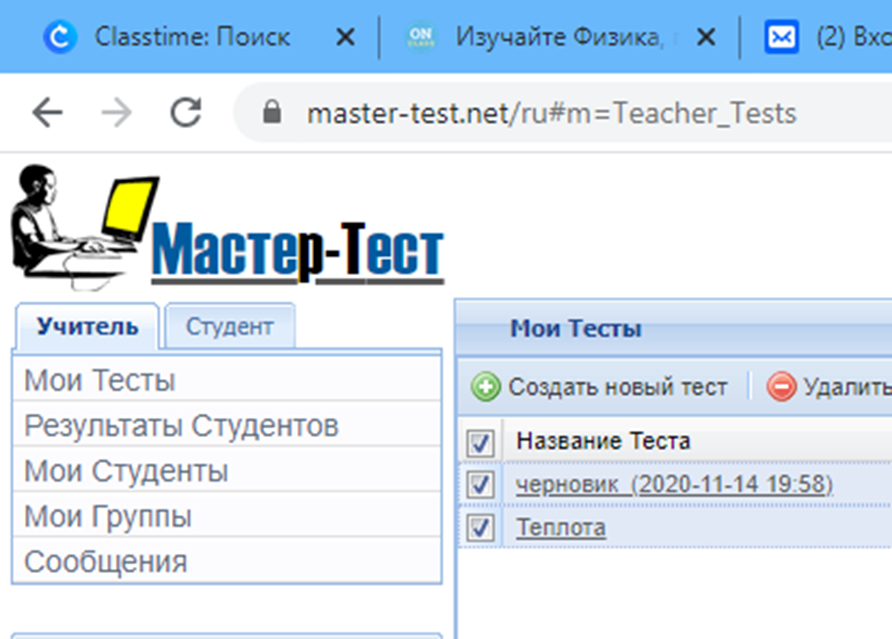Click the Classtime tab favicon

tap(60, 37)
